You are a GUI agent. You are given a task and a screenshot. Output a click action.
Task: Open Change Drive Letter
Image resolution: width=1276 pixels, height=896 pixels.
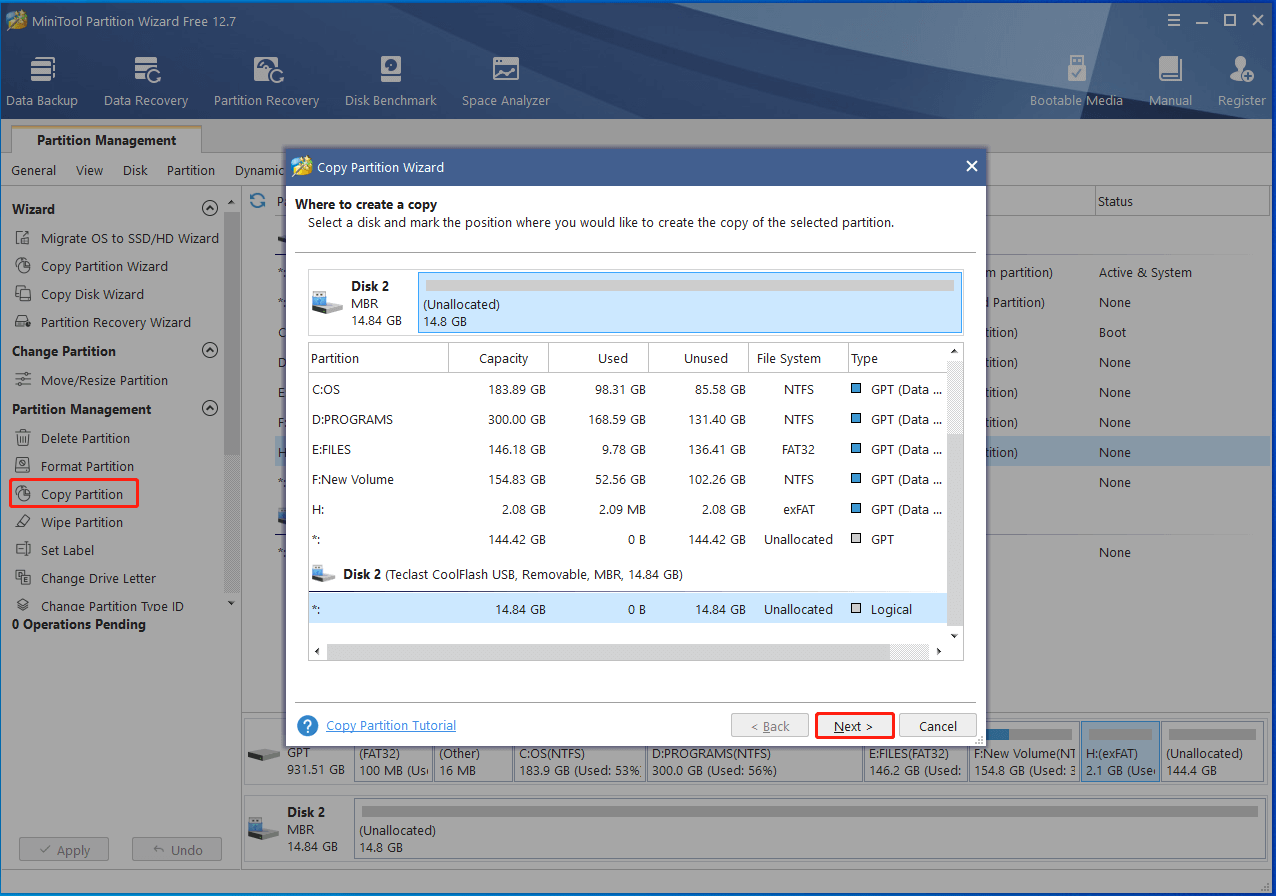coord(85,578)
